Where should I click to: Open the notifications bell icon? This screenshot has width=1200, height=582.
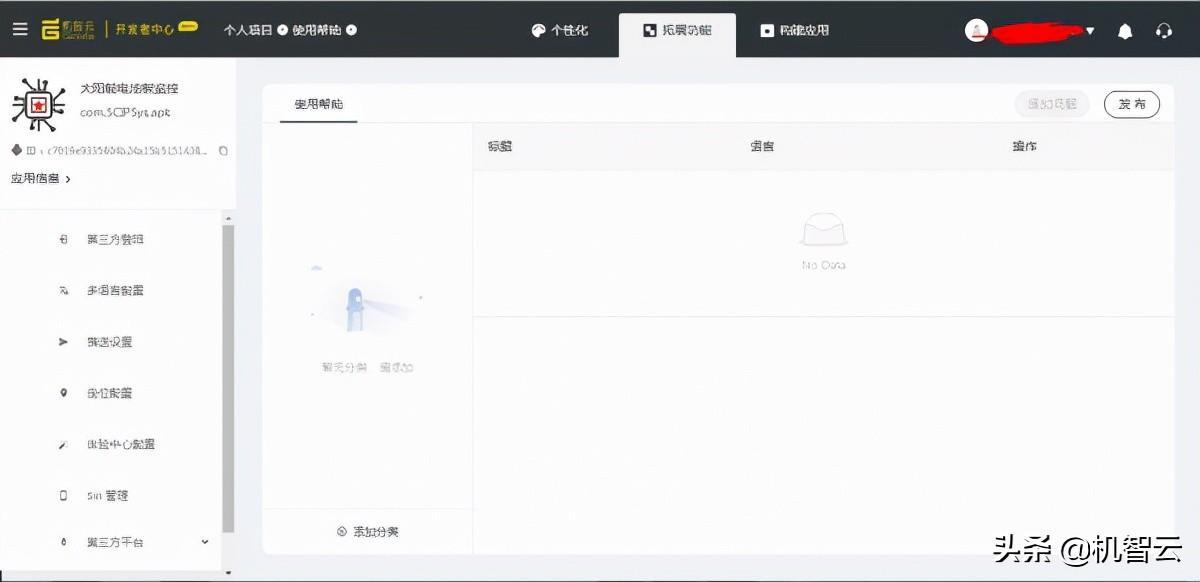pos(1124,30)
